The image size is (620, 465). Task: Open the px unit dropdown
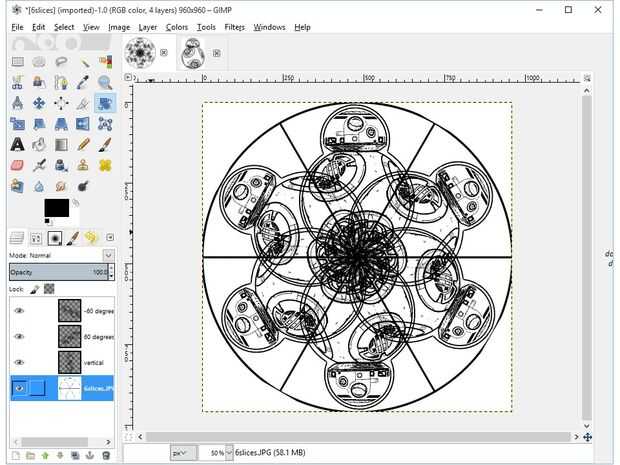183,453
